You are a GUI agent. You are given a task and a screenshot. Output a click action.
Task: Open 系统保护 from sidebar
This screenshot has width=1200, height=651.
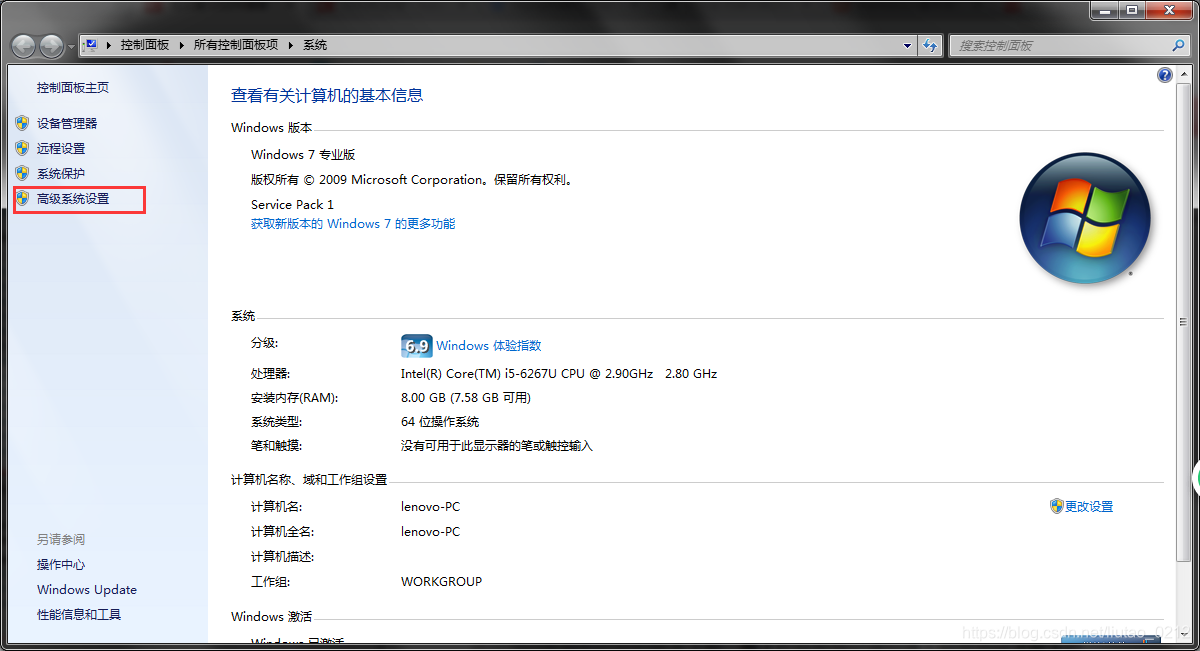pyautogui.click(x=61, y=174)
